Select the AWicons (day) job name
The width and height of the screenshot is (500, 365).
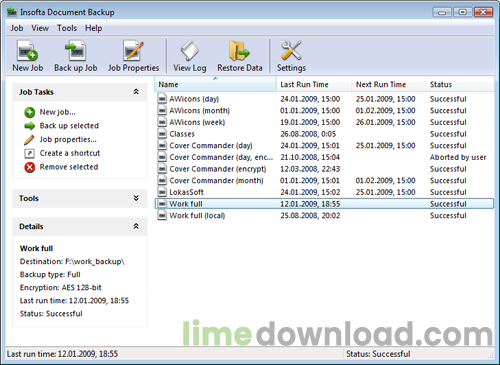[x=194, y=99]
